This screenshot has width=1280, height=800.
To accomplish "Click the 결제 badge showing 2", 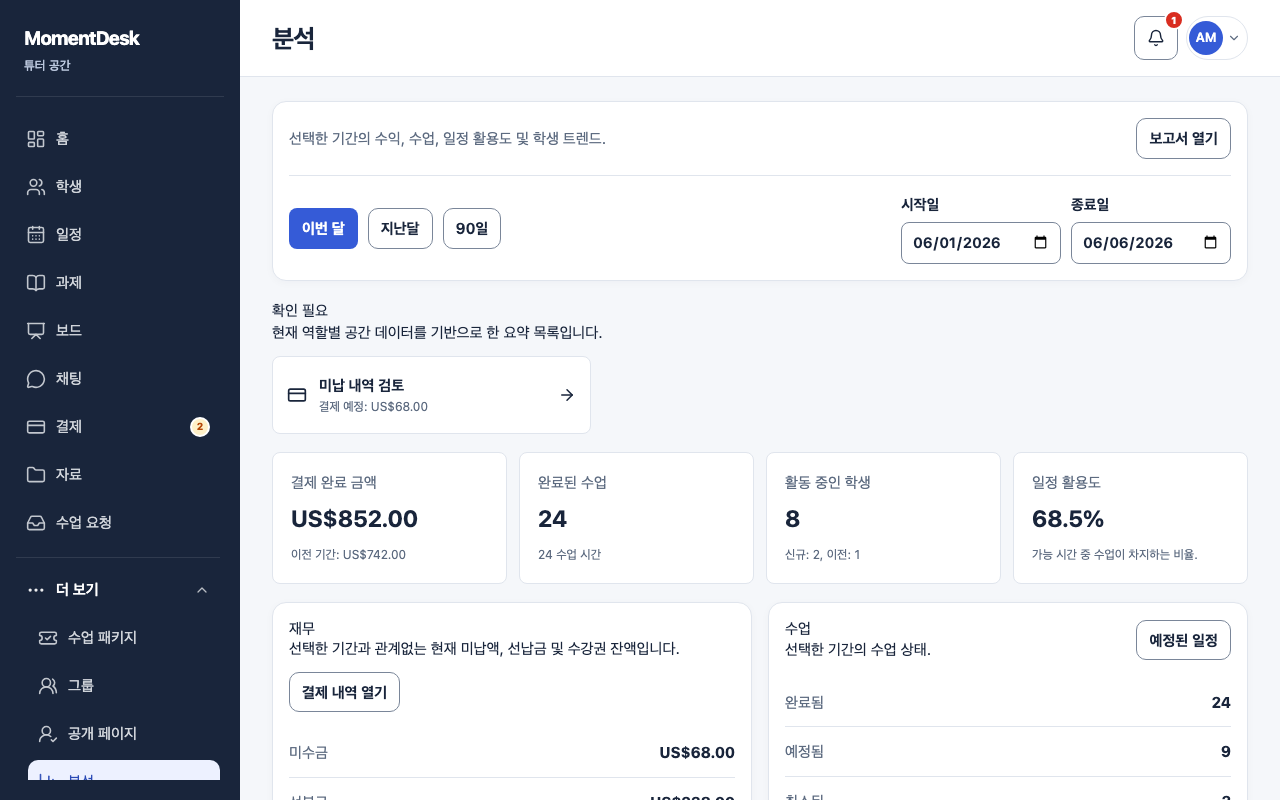I will pyautogui.click(x=200, y=427).
